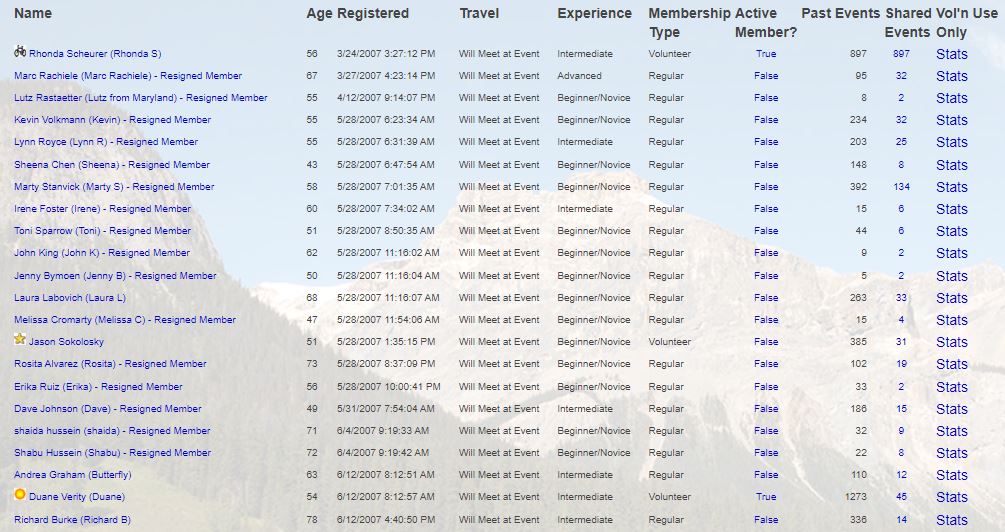1005x532 pixels.
Task: View Stats for Duane Verity
Action: [952, 497]
